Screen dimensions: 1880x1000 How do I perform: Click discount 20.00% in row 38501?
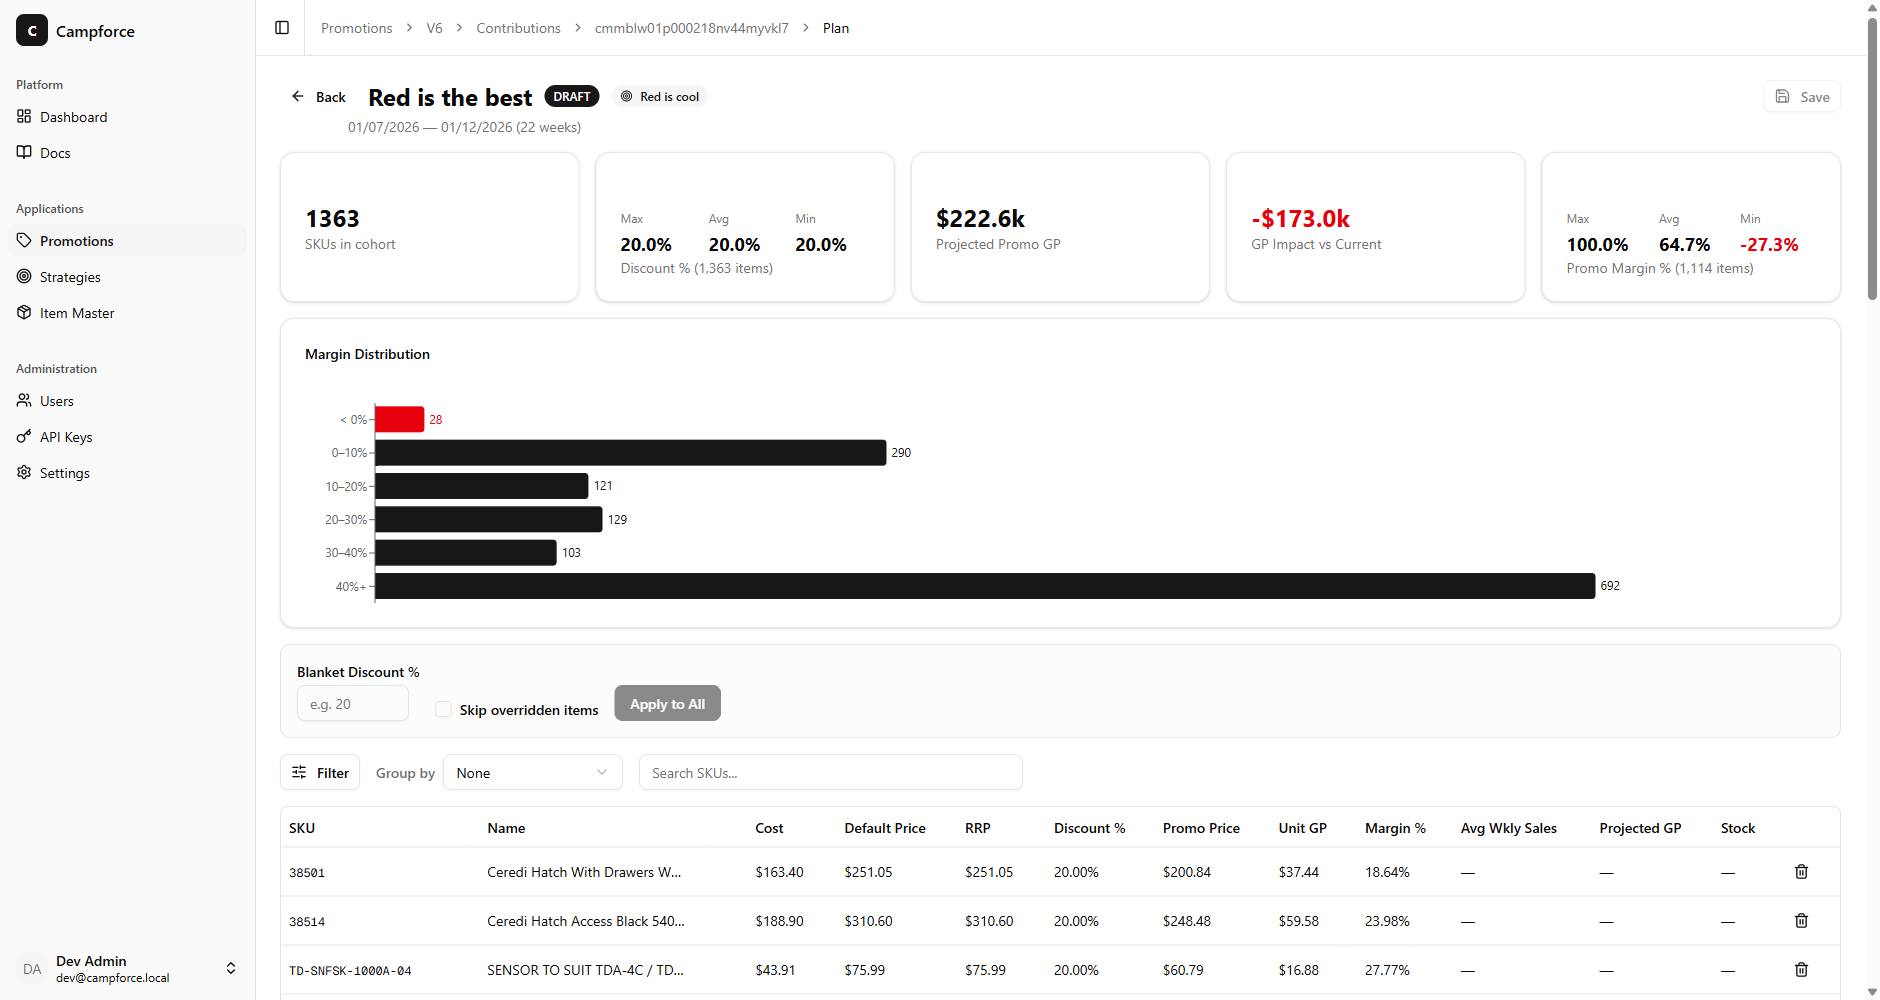(1076, 872)
